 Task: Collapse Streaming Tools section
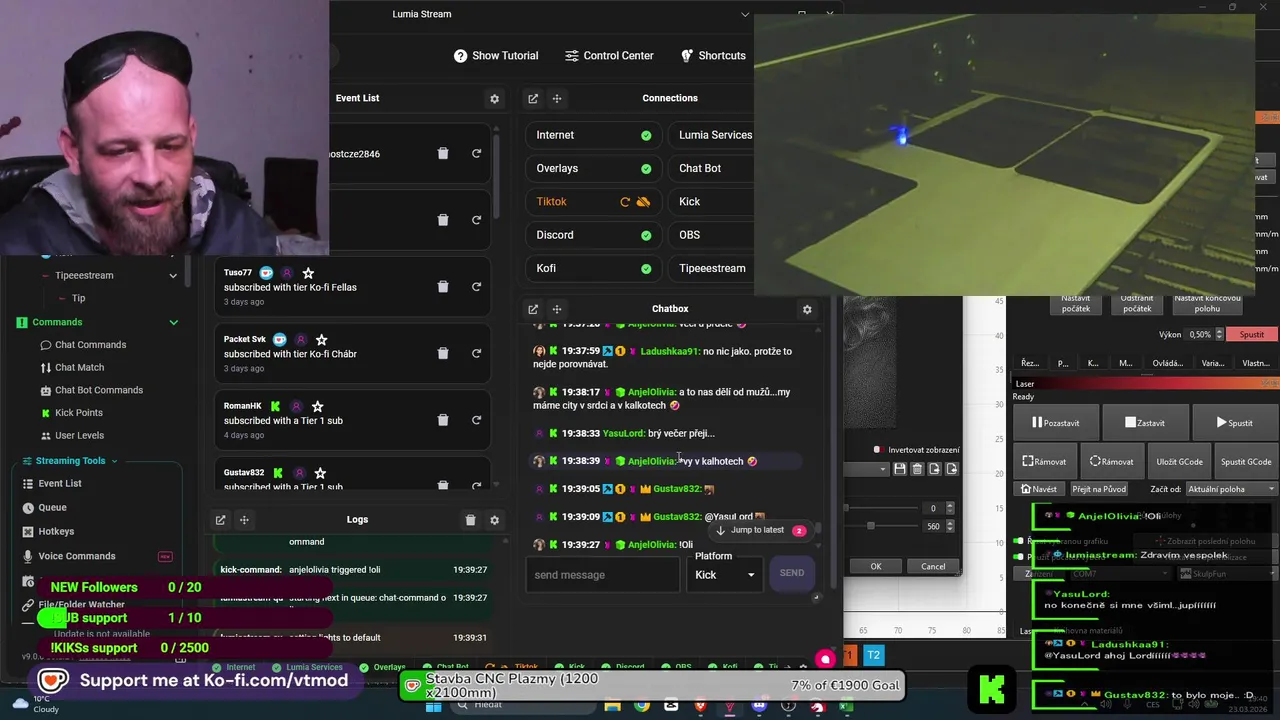114,461
